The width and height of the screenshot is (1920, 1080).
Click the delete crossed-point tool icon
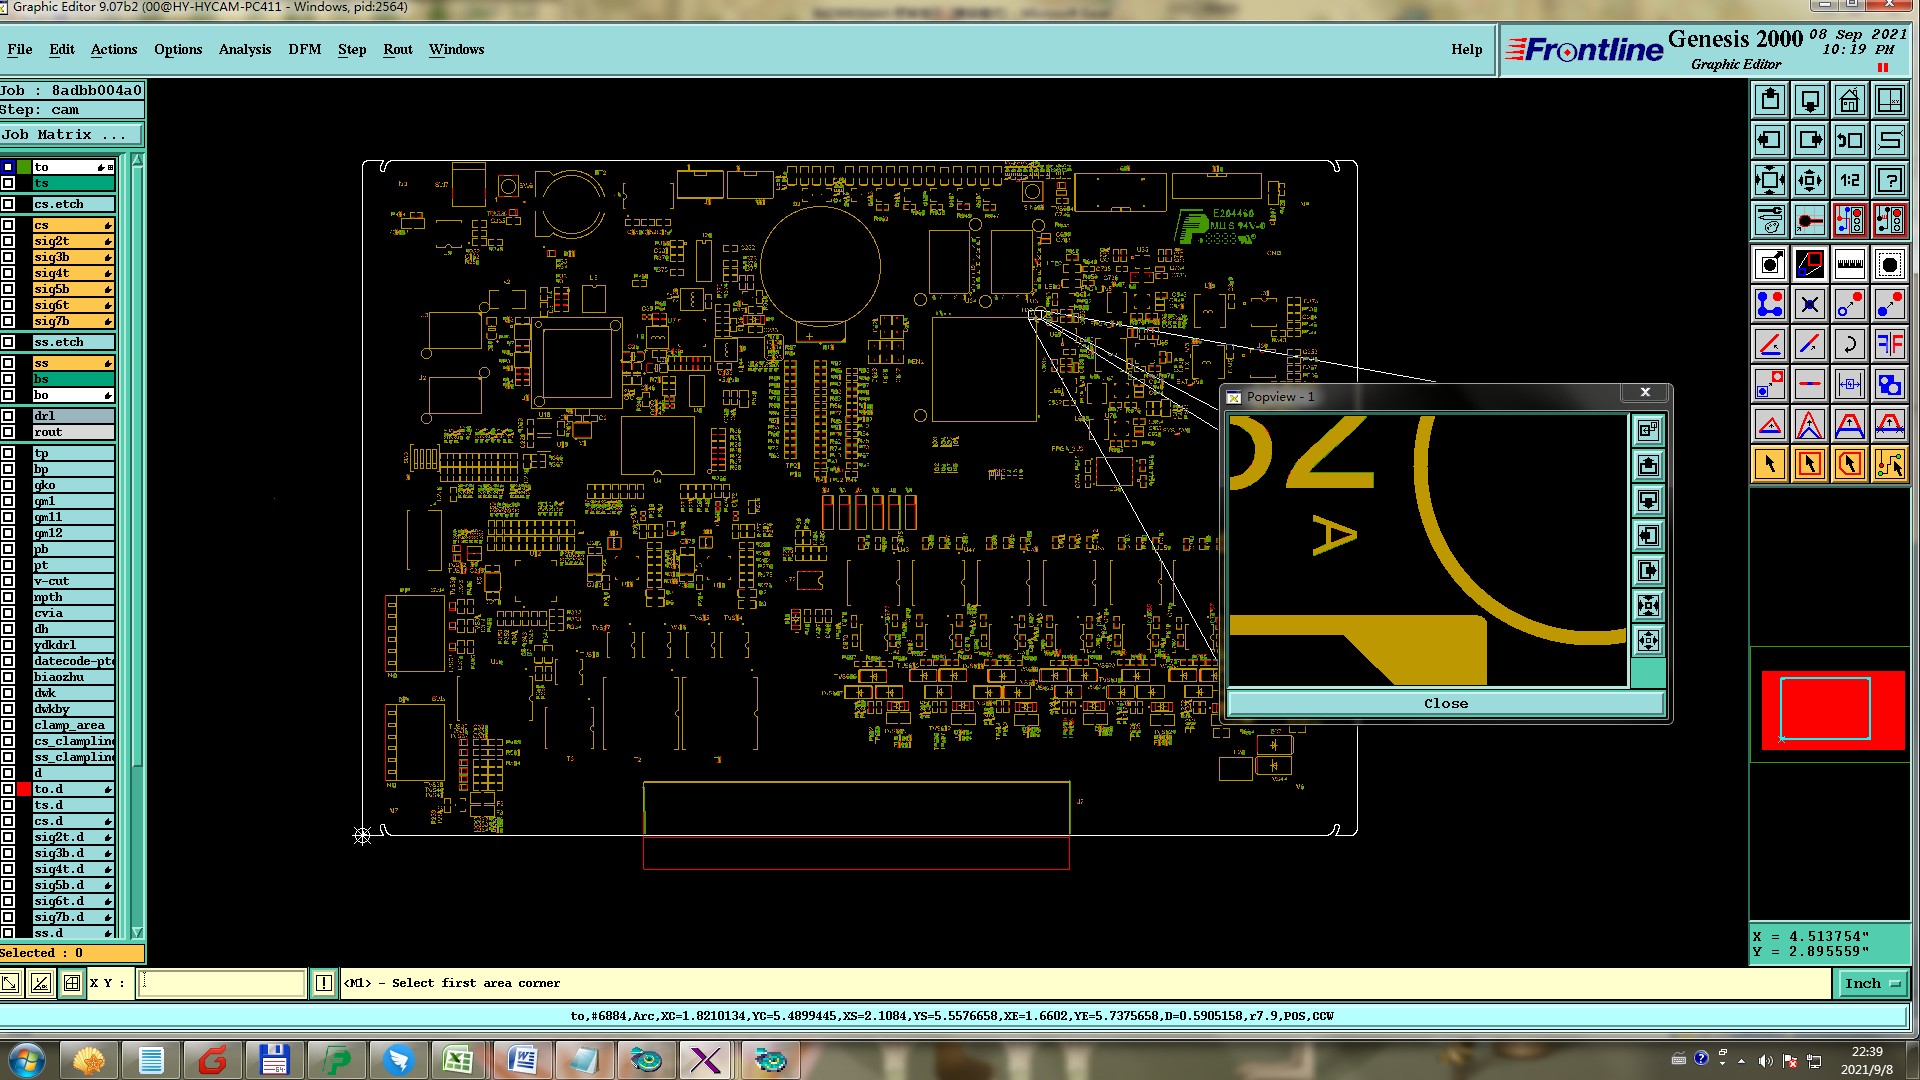1809,304
